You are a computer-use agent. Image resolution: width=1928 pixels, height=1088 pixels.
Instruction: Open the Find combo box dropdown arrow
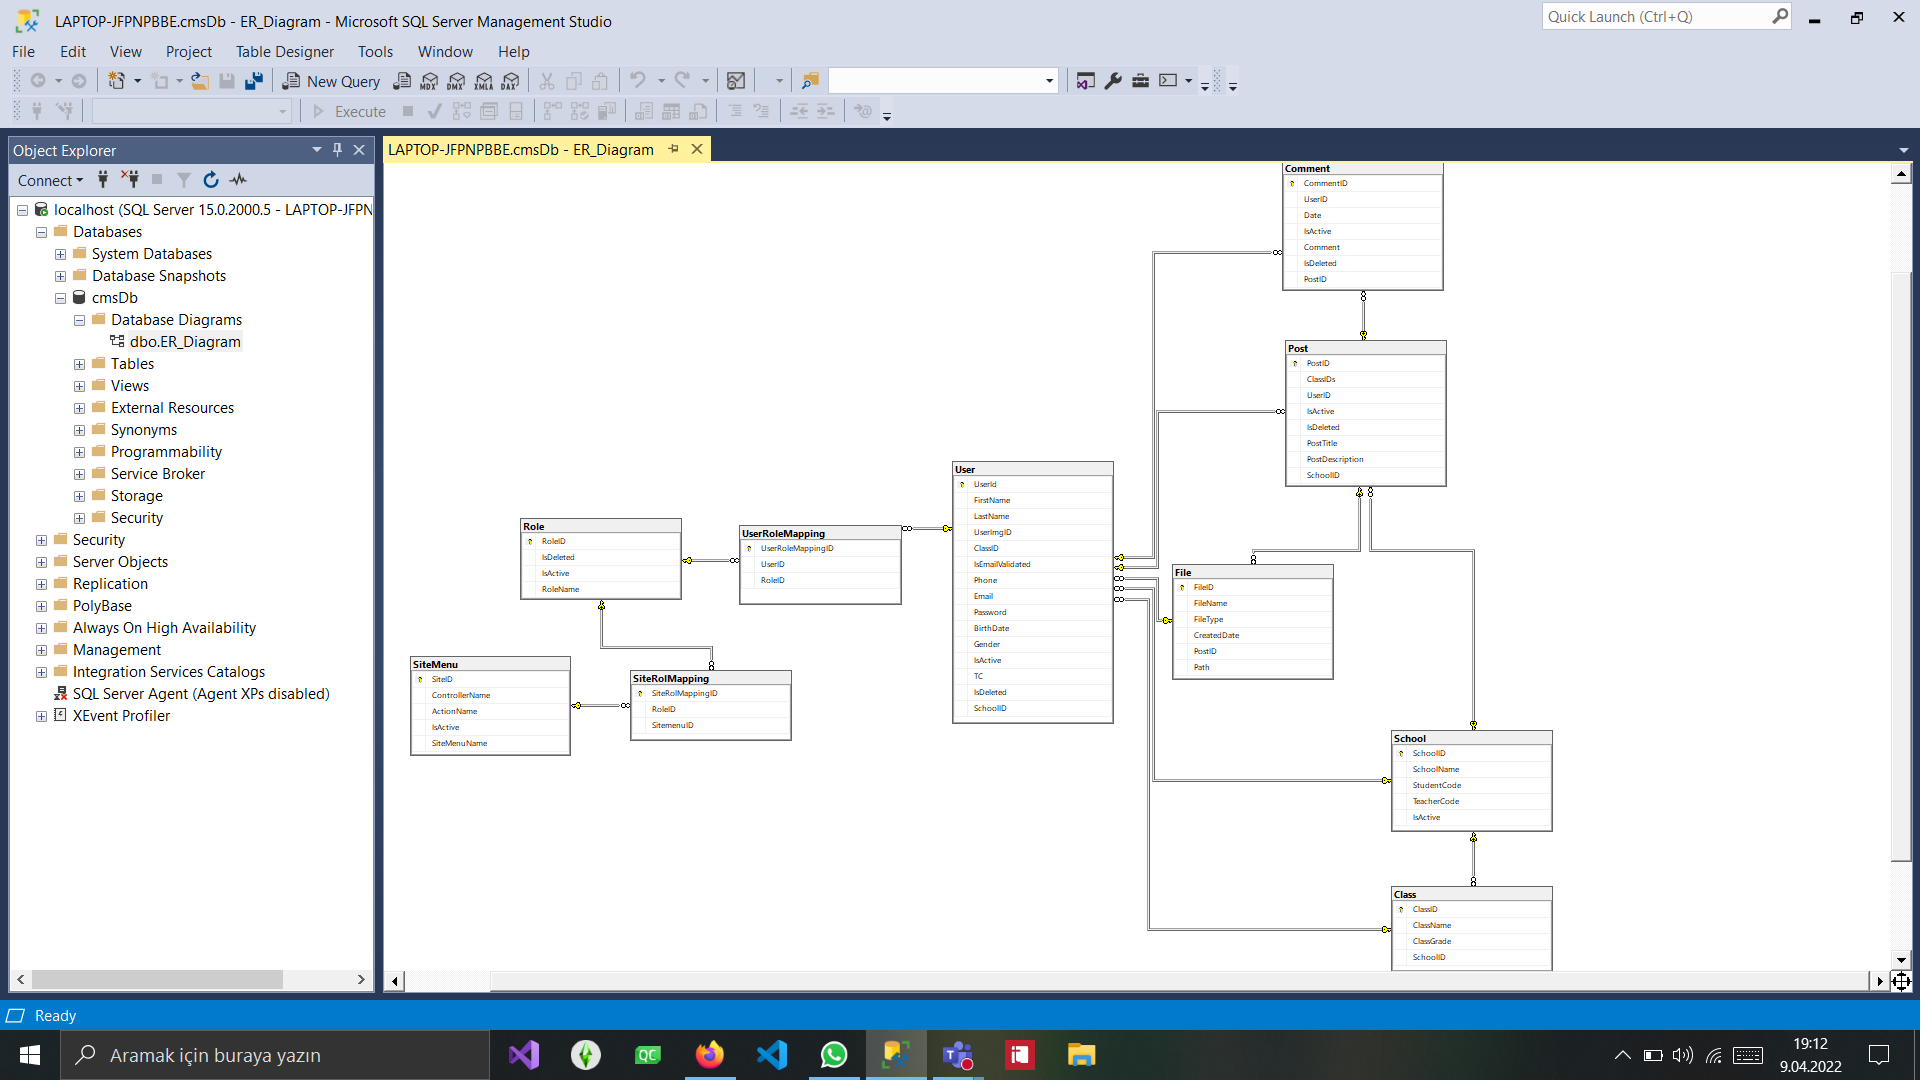[x=1049, y=81]
